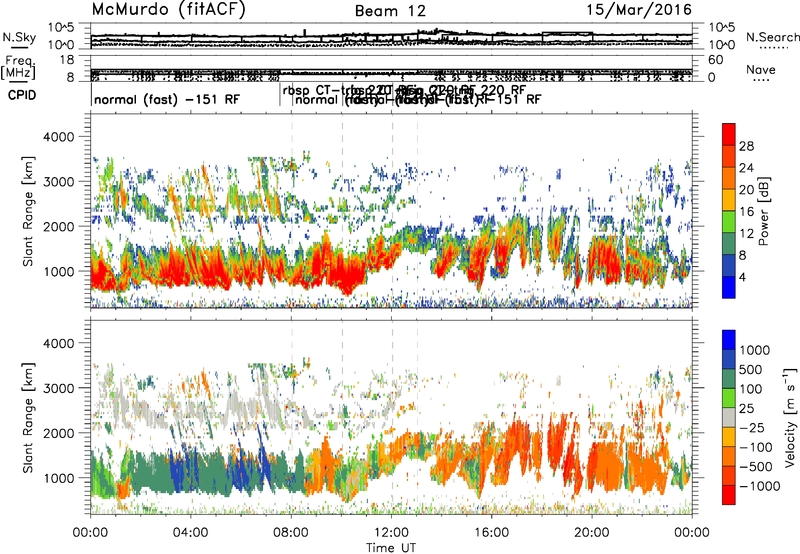Click the '500' label on the velocity colorbar
The width and height of the screenshot is (800, 554).
[x=751, y=369]
